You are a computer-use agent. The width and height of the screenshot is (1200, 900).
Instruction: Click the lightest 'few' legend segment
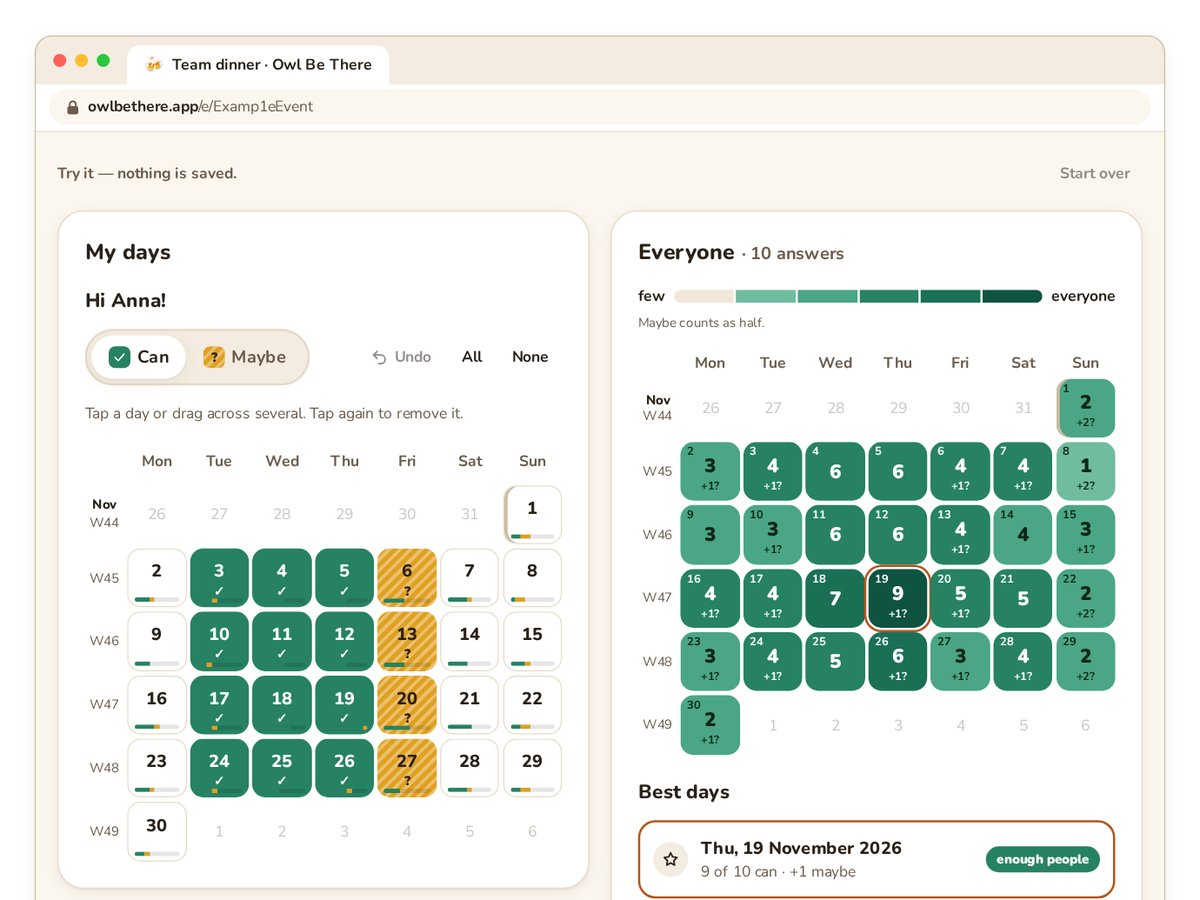pos(704,296)
